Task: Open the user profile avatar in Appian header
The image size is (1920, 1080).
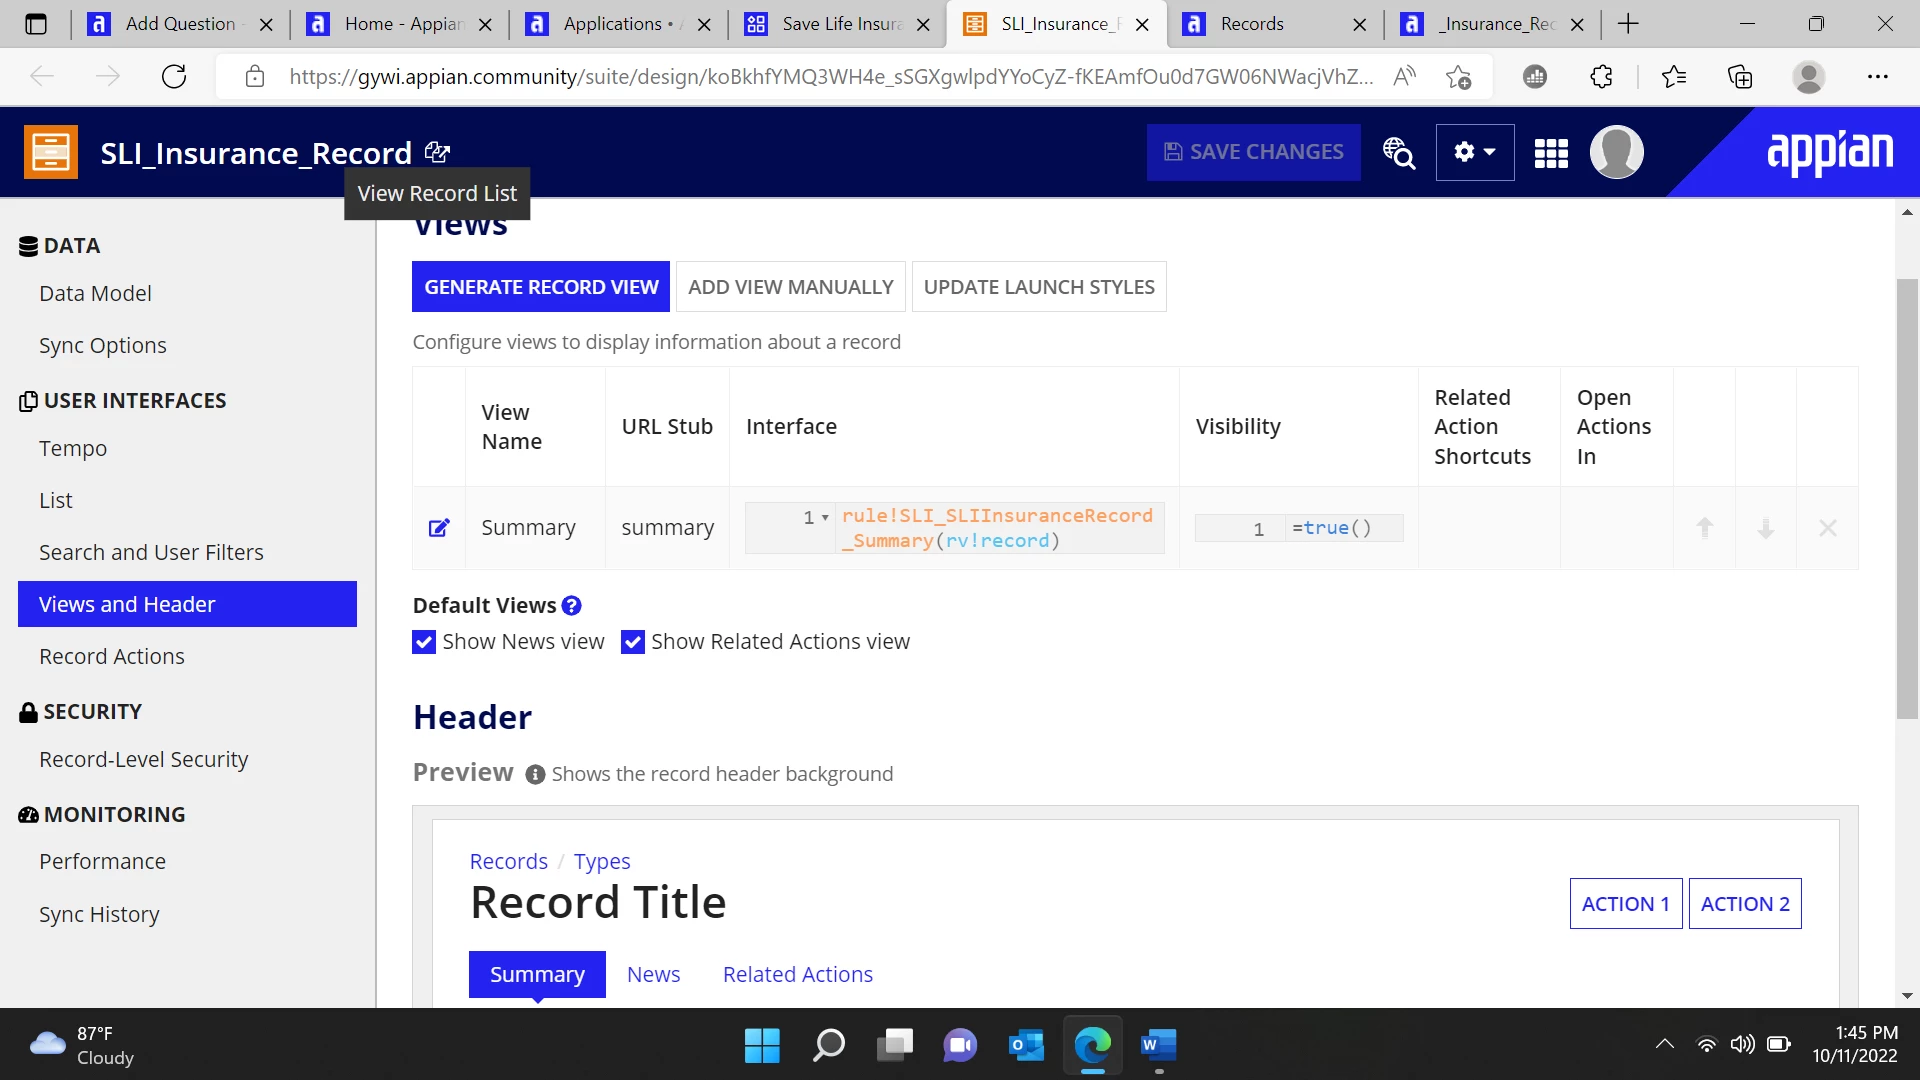Action: 1616,152
